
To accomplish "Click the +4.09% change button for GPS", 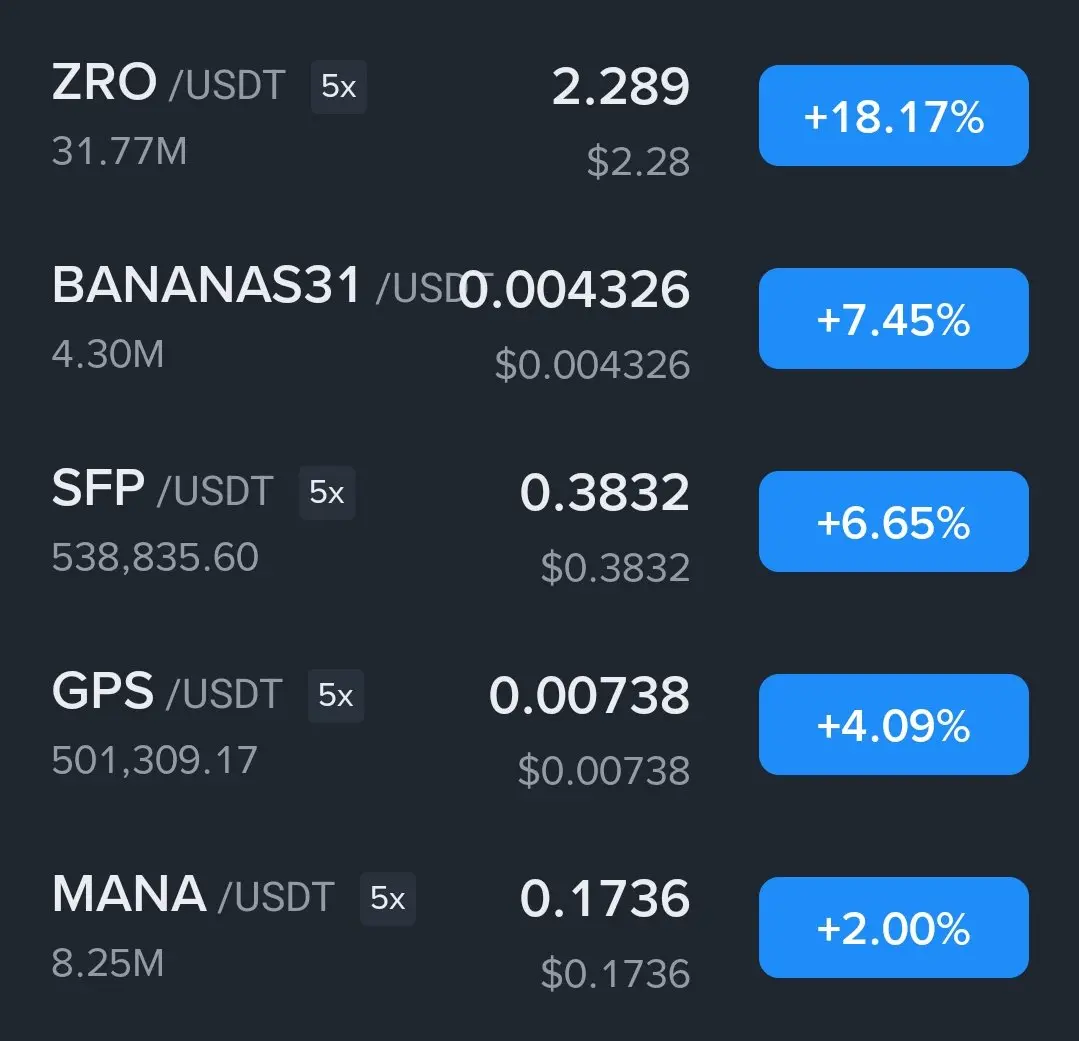I will click(893, 725).
